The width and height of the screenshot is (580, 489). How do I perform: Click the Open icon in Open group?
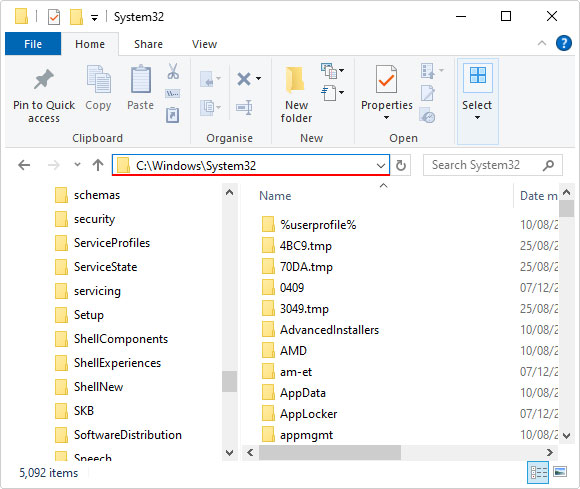coord(428,70)
